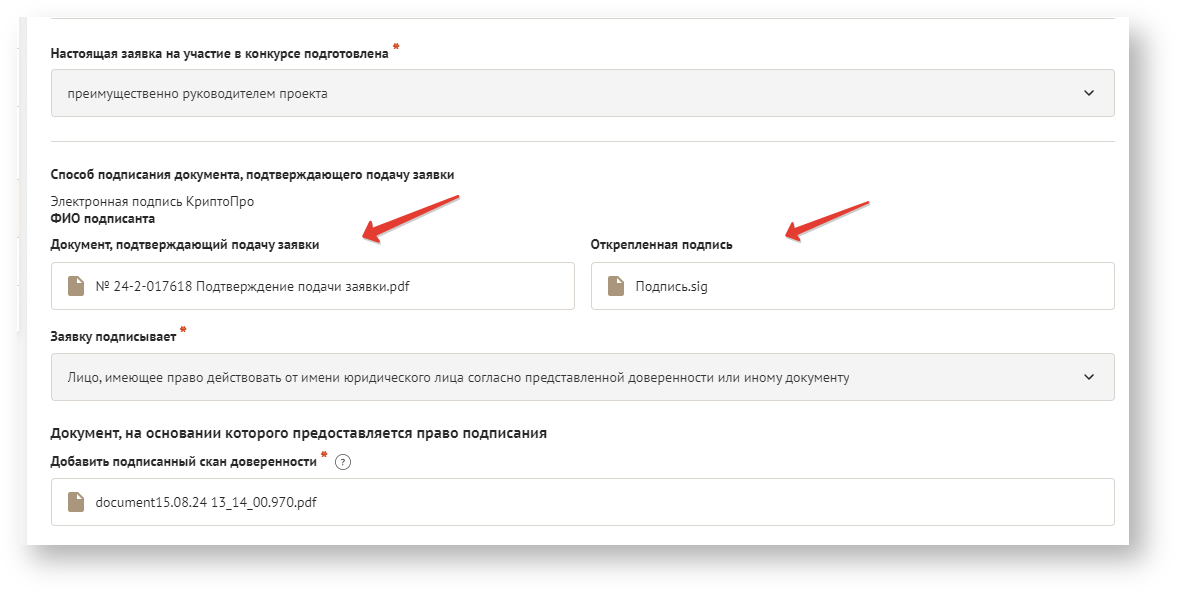Click the 'ФИО подписанта' label
Image resolution: width=1177 pixels, height=593 pixels.
(x=102, y=218)
